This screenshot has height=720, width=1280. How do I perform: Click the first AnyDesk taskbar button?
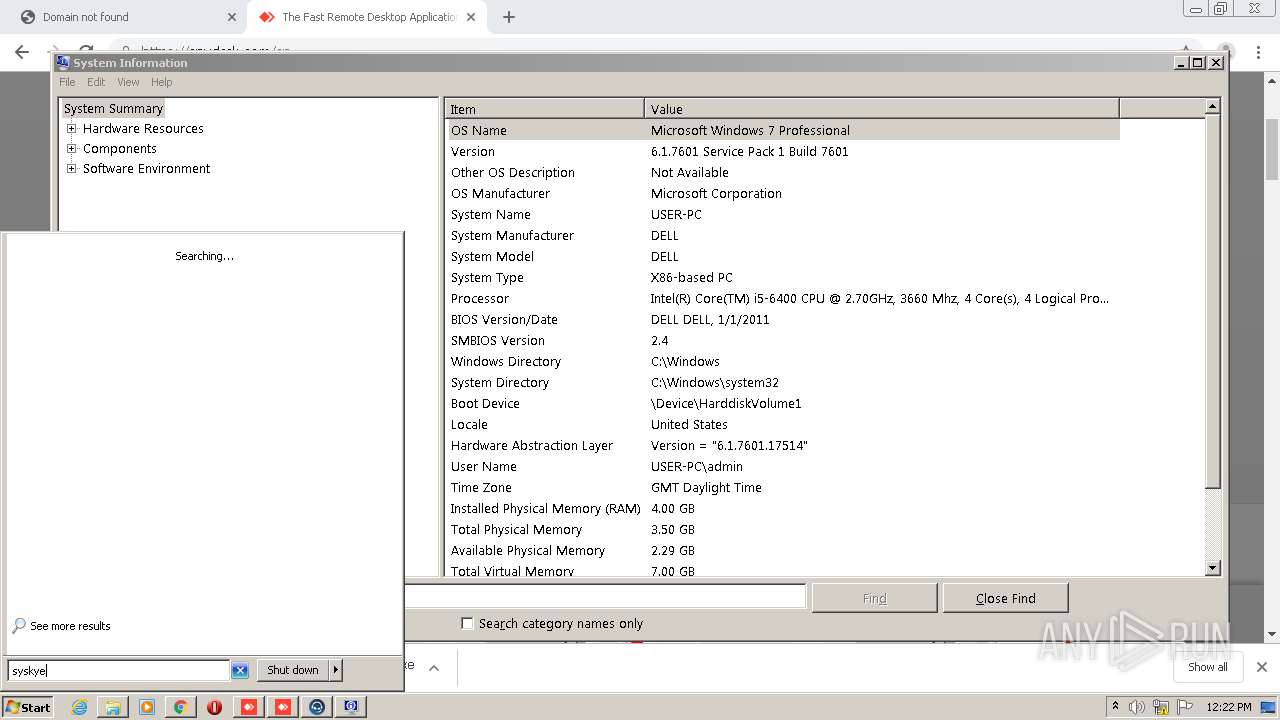pyautogui.click(x=249, y=707)
